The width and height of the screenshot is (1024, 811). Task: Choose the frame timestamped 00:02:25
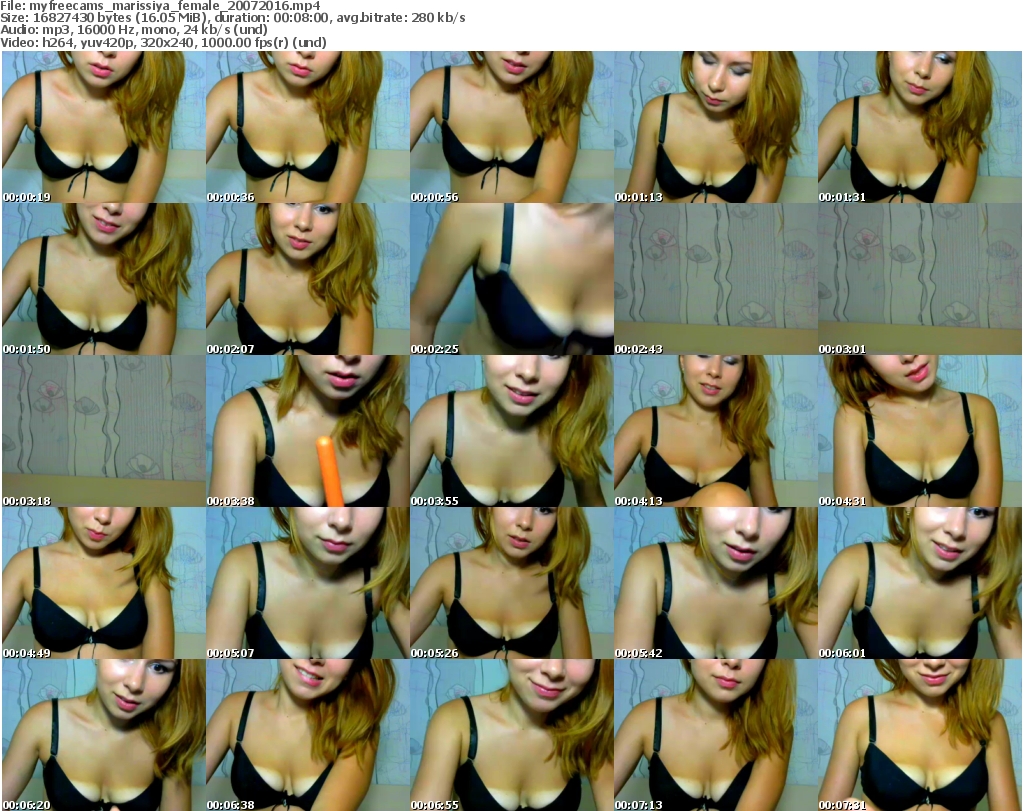[511, 279]
